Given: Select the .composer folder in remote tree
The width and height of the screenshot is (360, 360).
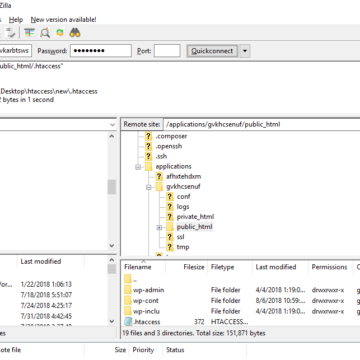Looking at the screenshot, I should coord(171,136).
